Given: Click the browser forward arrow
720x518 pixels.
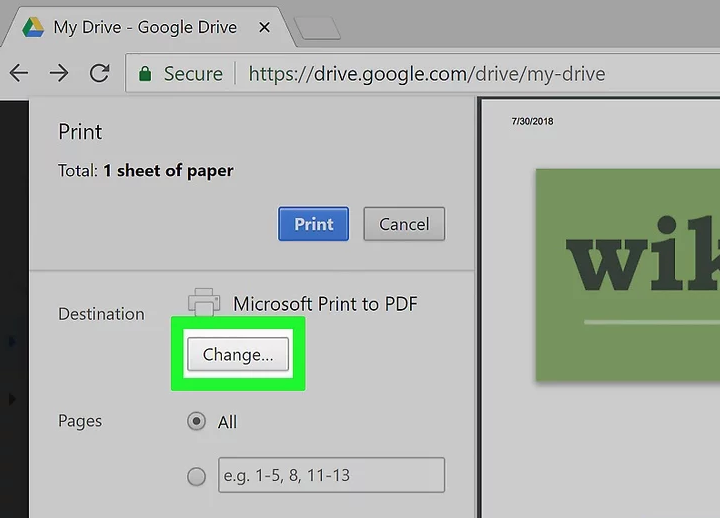Looking at the screenshot, I should coord(59,73).
